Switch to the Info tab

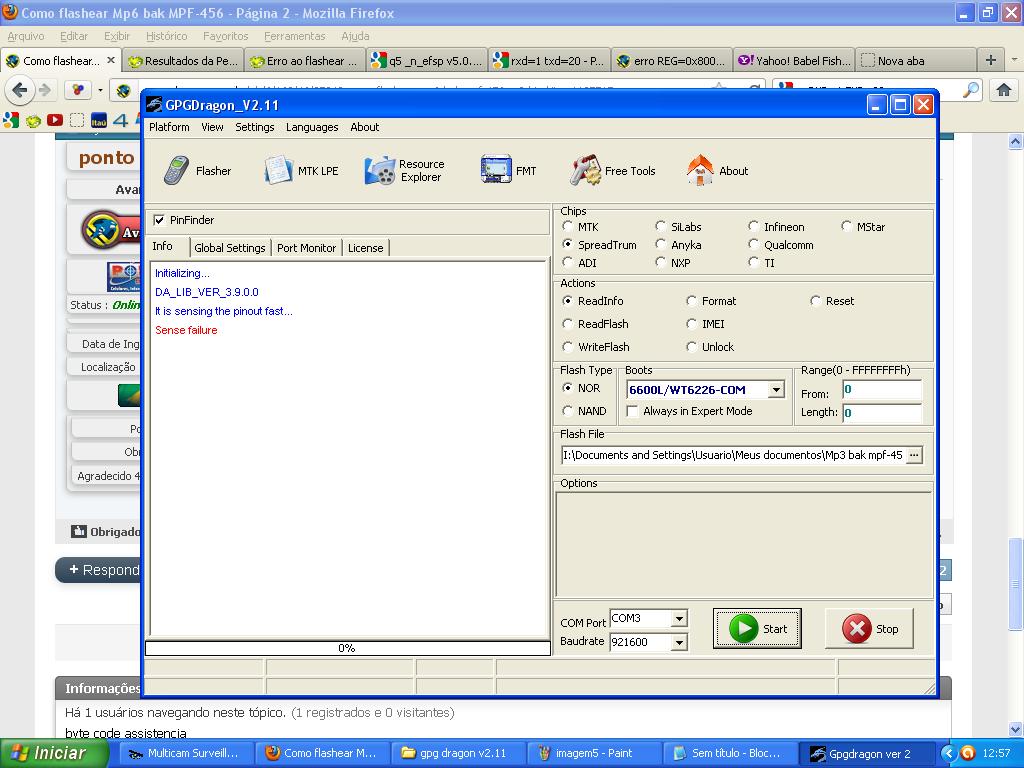(x=163, y=246)
